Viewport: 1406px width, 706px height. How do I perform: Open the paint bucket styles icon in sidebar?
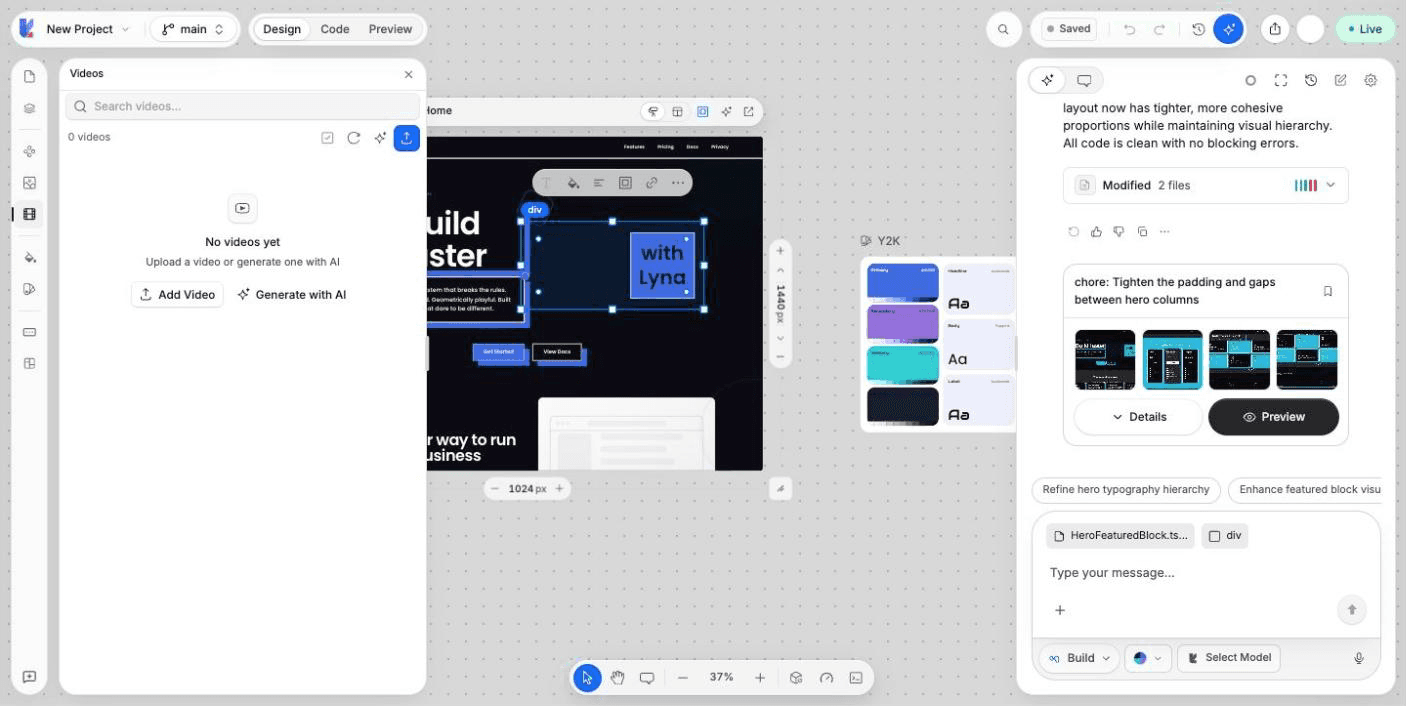(29, 257)
